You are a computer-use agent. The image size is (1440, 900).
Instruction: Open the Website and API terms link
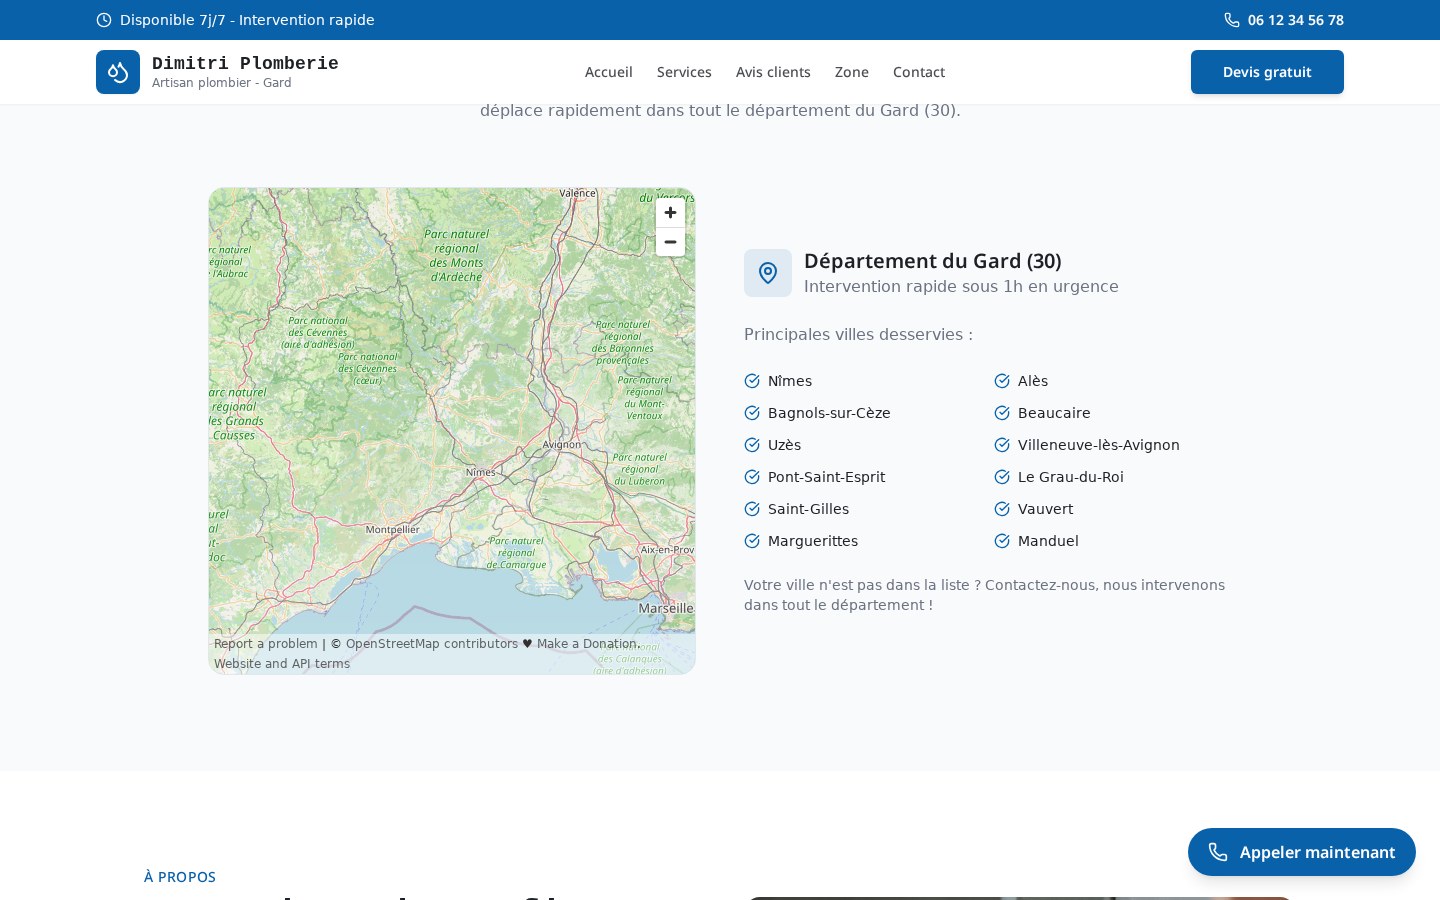click(x=282, y=664)
